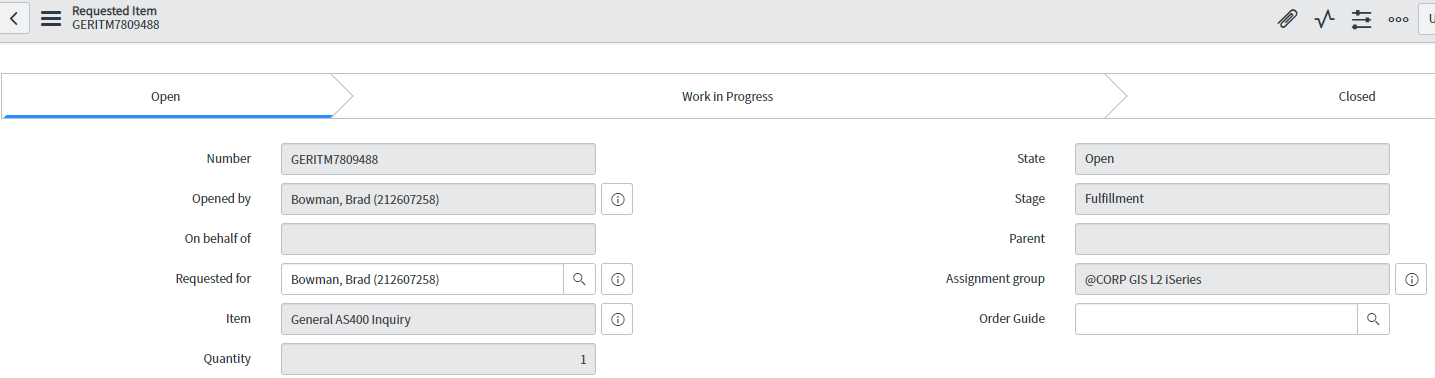
Task: Open the personalize form sliders icon
Action: coord(1361,19)
